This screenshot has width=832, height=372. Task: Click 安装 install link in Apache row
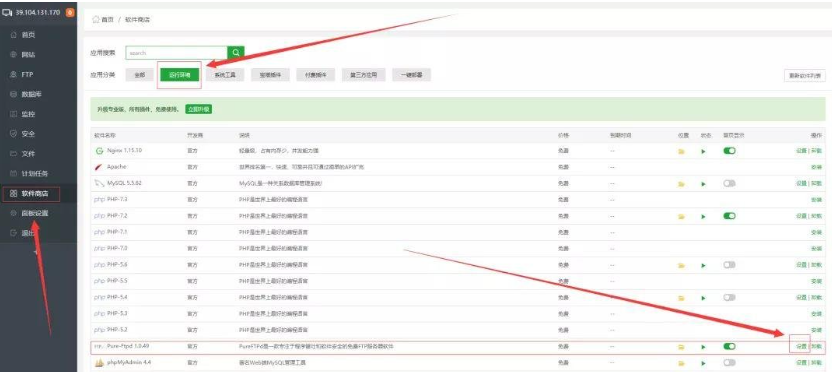tap(816, 167)
